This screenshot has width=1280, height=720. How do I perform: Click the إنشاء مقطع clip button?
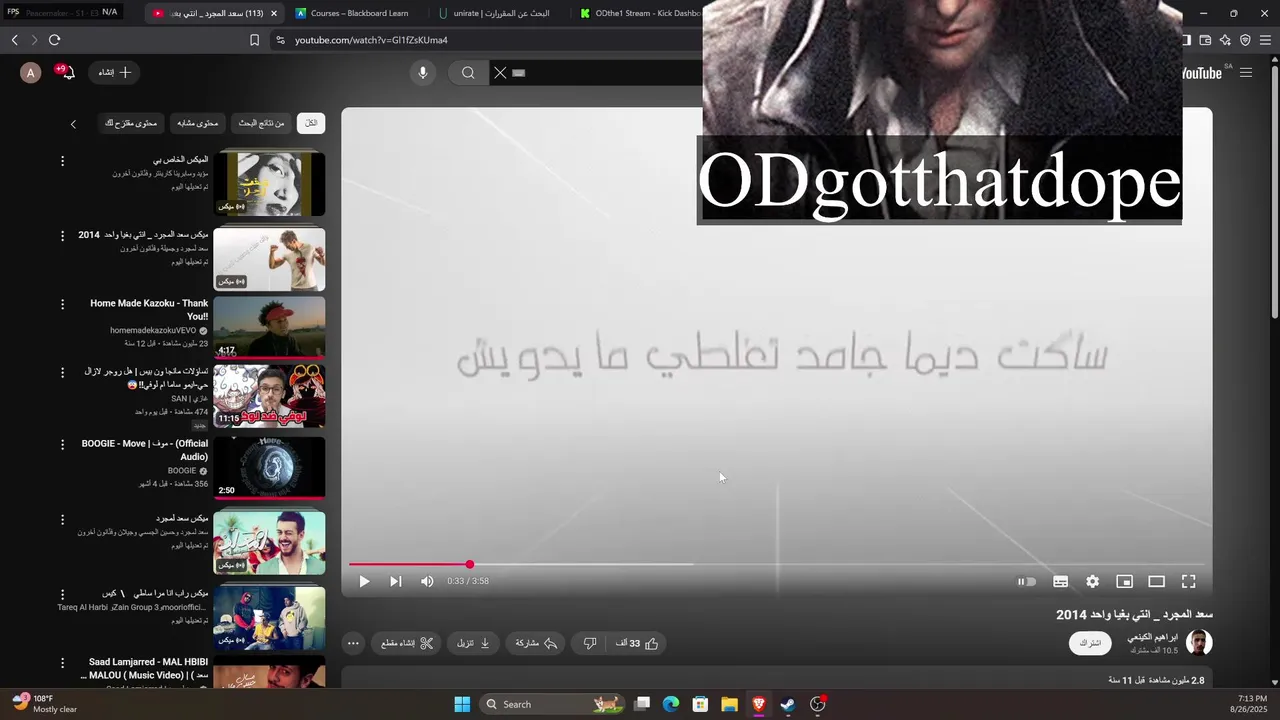tap(407, 644)
